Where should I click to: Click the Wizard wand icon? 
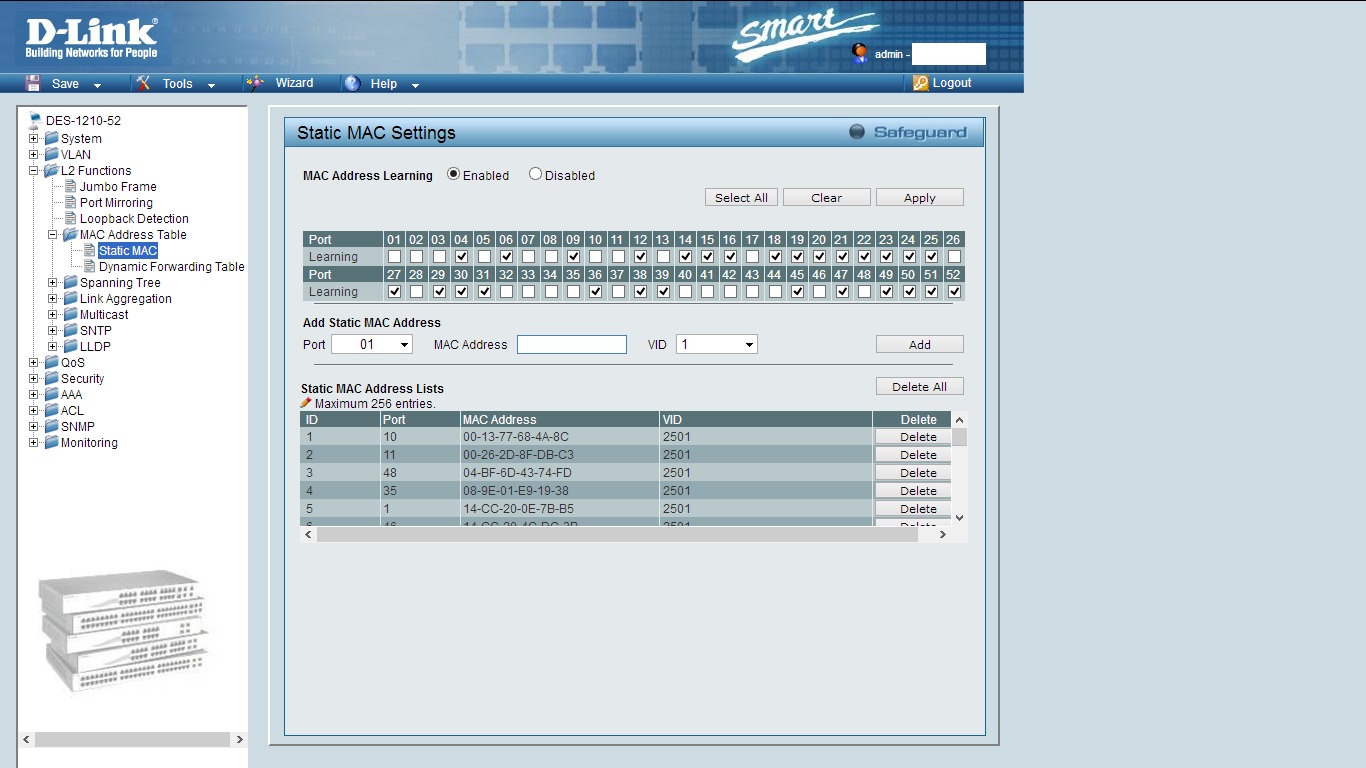(x=256, y=83)
